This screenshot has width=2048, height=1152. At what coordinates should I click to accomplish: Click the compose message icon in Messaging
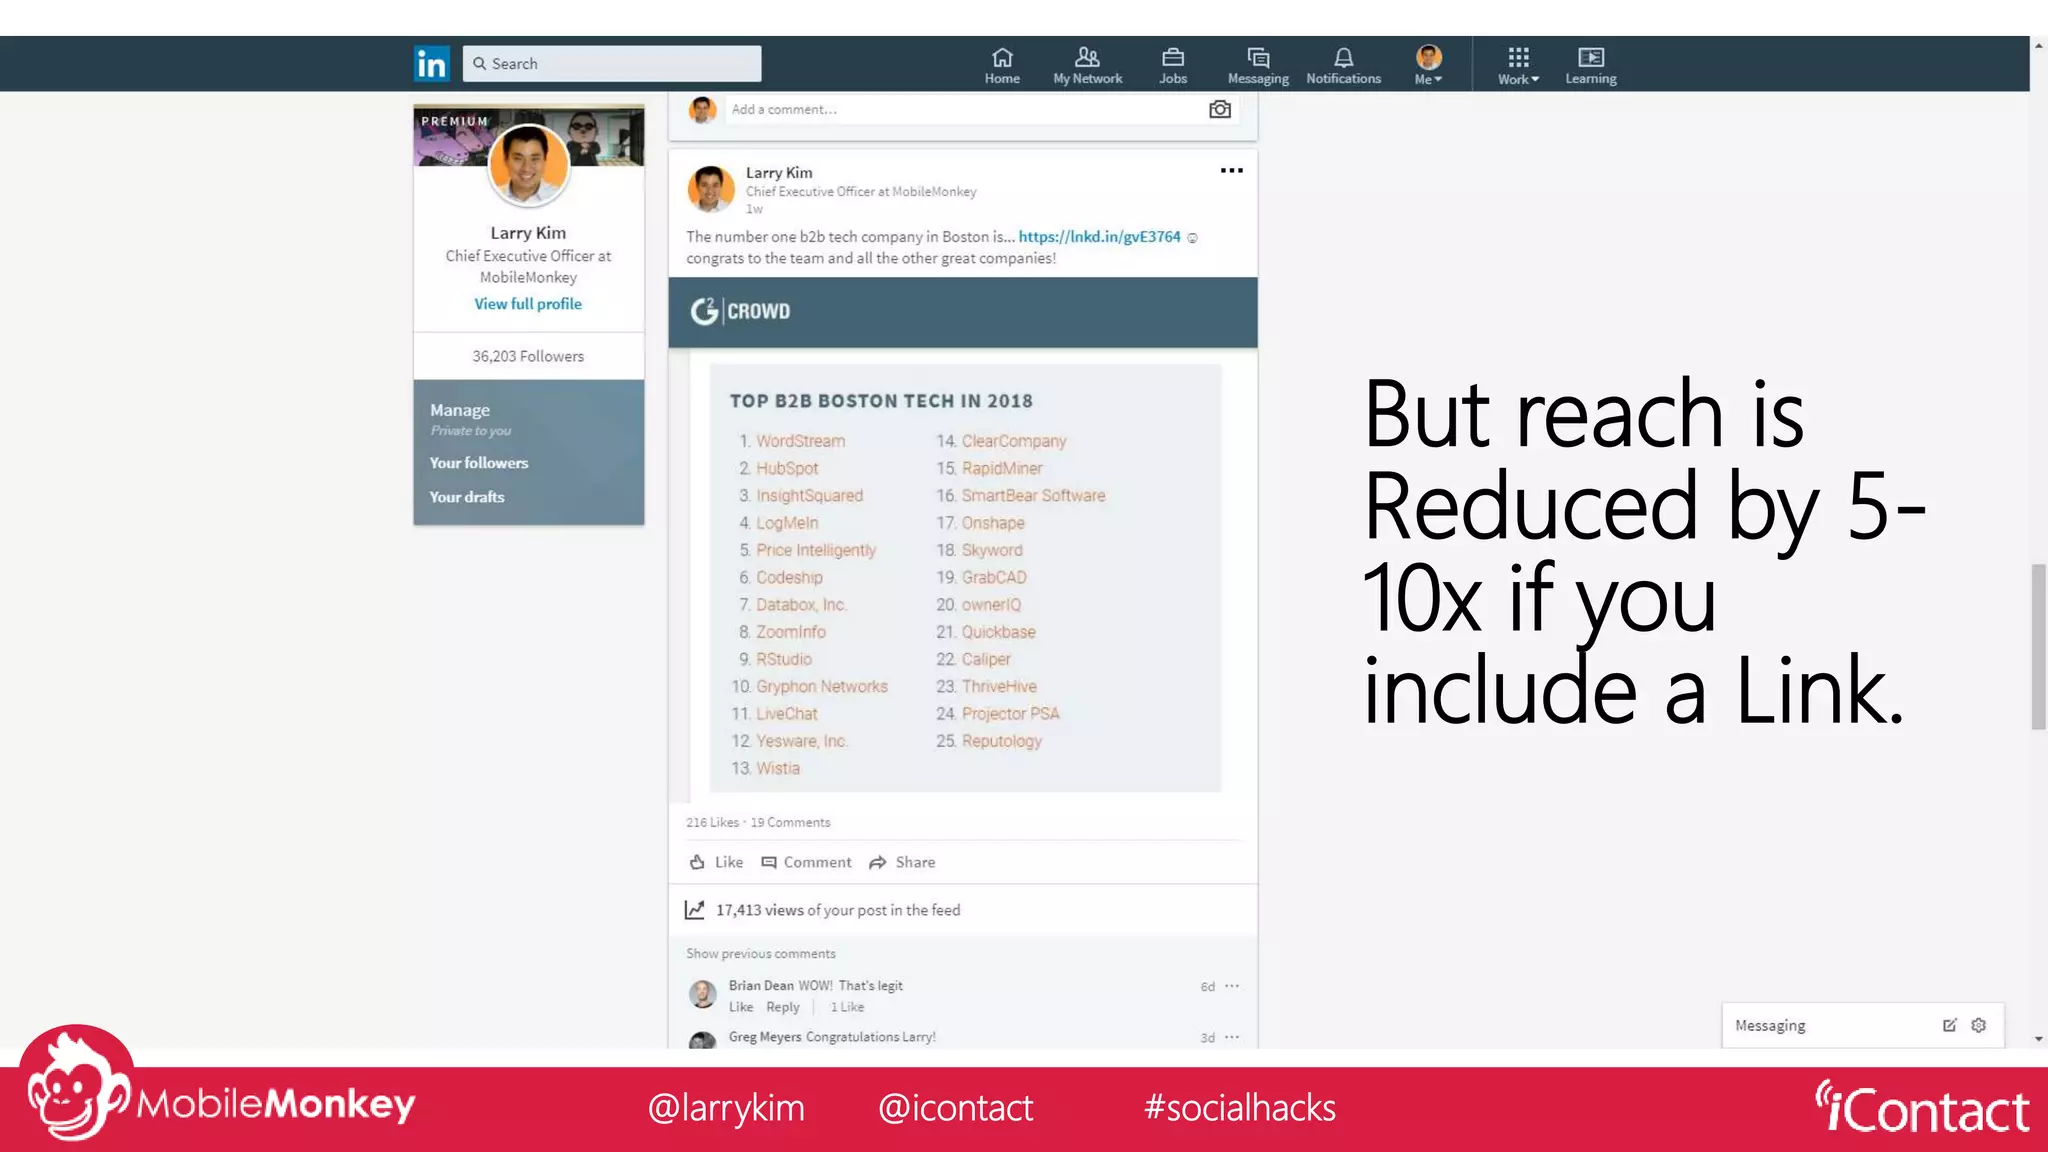(x=1949, y=1026)
